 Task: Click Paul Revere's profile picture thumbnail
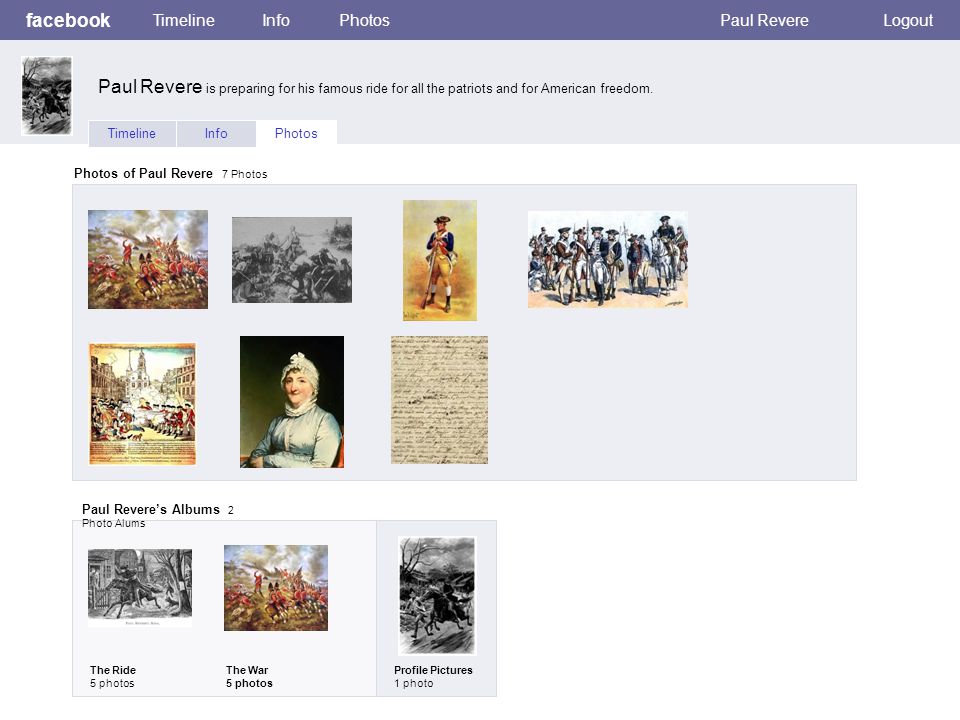pyautogui.click(x=47, y=96)
